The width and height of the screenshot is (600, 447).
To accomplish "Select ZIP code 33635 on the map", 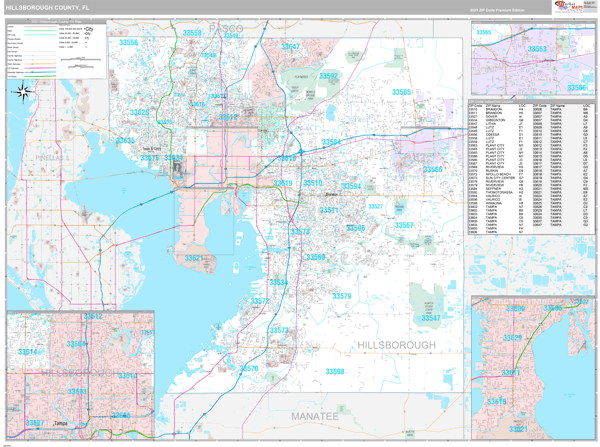I will coord(126,140).
